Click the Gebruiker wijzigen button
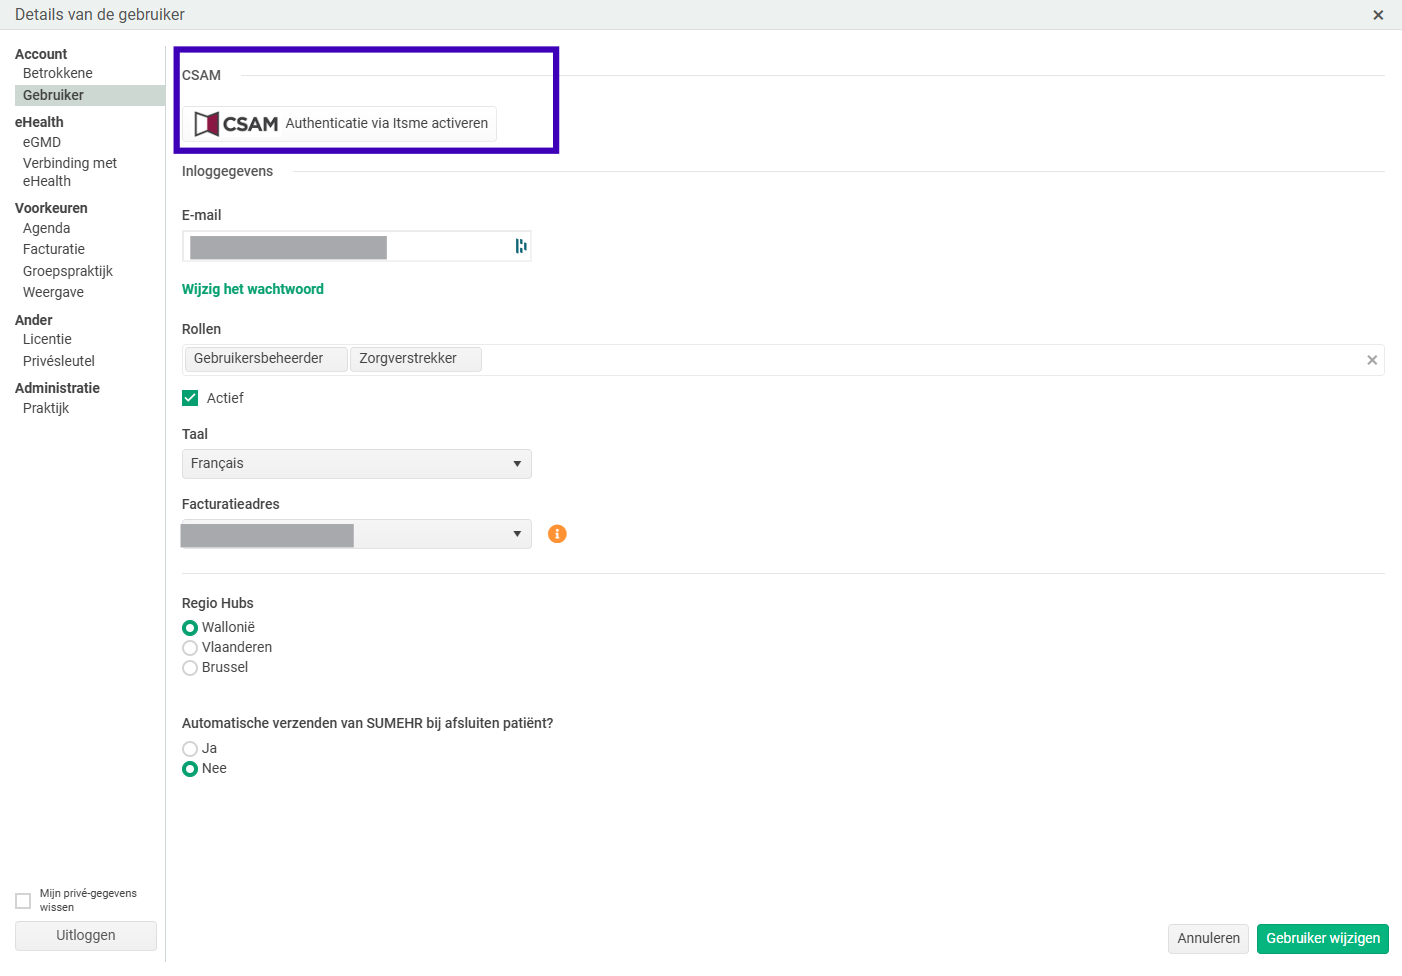Screen dimensions: 1402x976 (1322, 938)
